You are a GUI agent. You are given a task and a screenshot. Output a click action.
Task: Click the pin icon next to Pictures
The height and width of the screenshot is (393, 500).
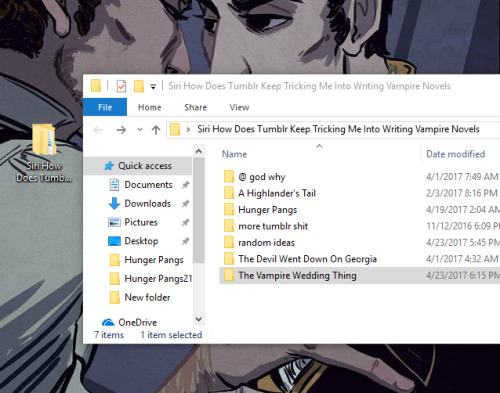coord(185,222)
